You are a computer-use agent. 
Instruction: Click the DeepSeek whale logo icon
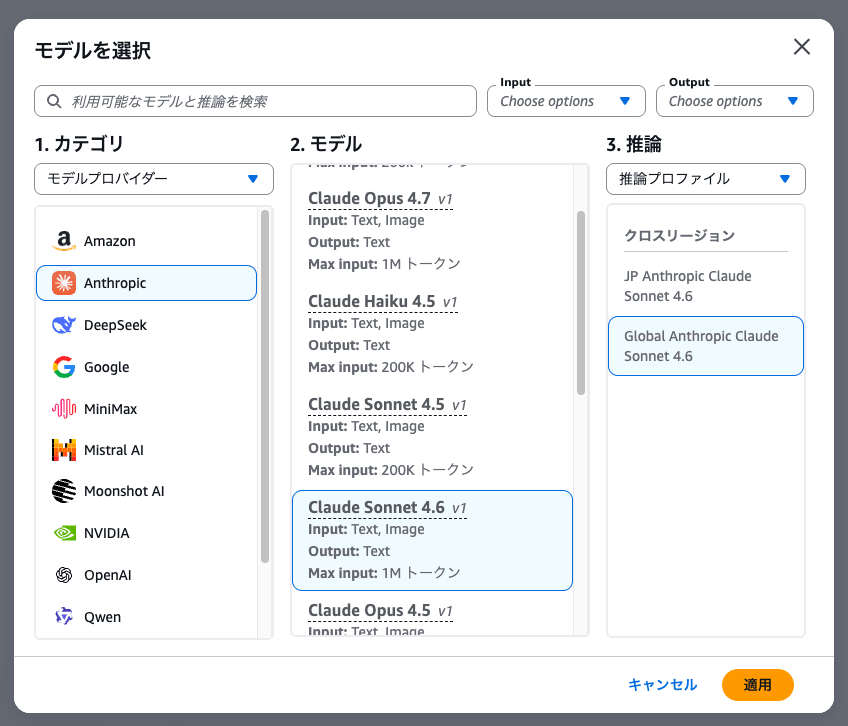[x=64, y=325]
